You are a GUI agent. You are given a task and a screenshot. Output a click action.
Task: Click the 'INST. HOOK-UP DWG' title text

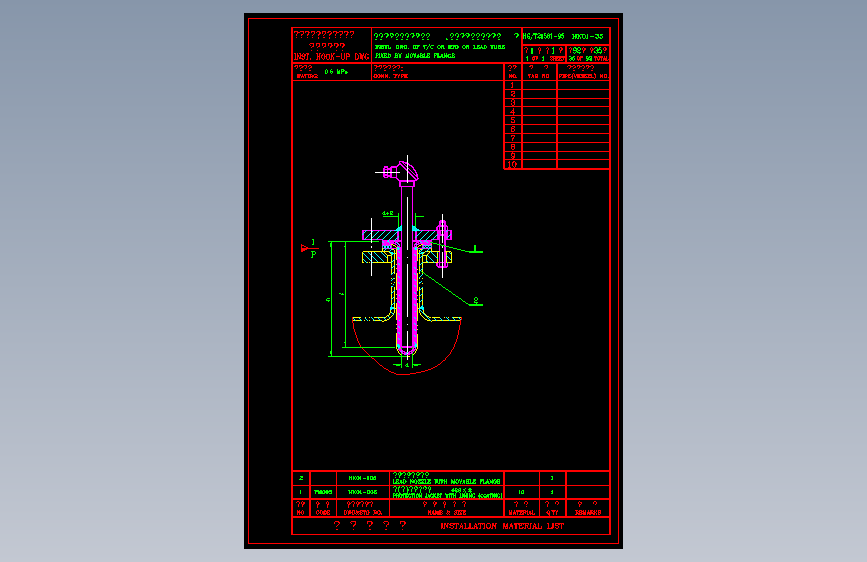click(331, 56)
